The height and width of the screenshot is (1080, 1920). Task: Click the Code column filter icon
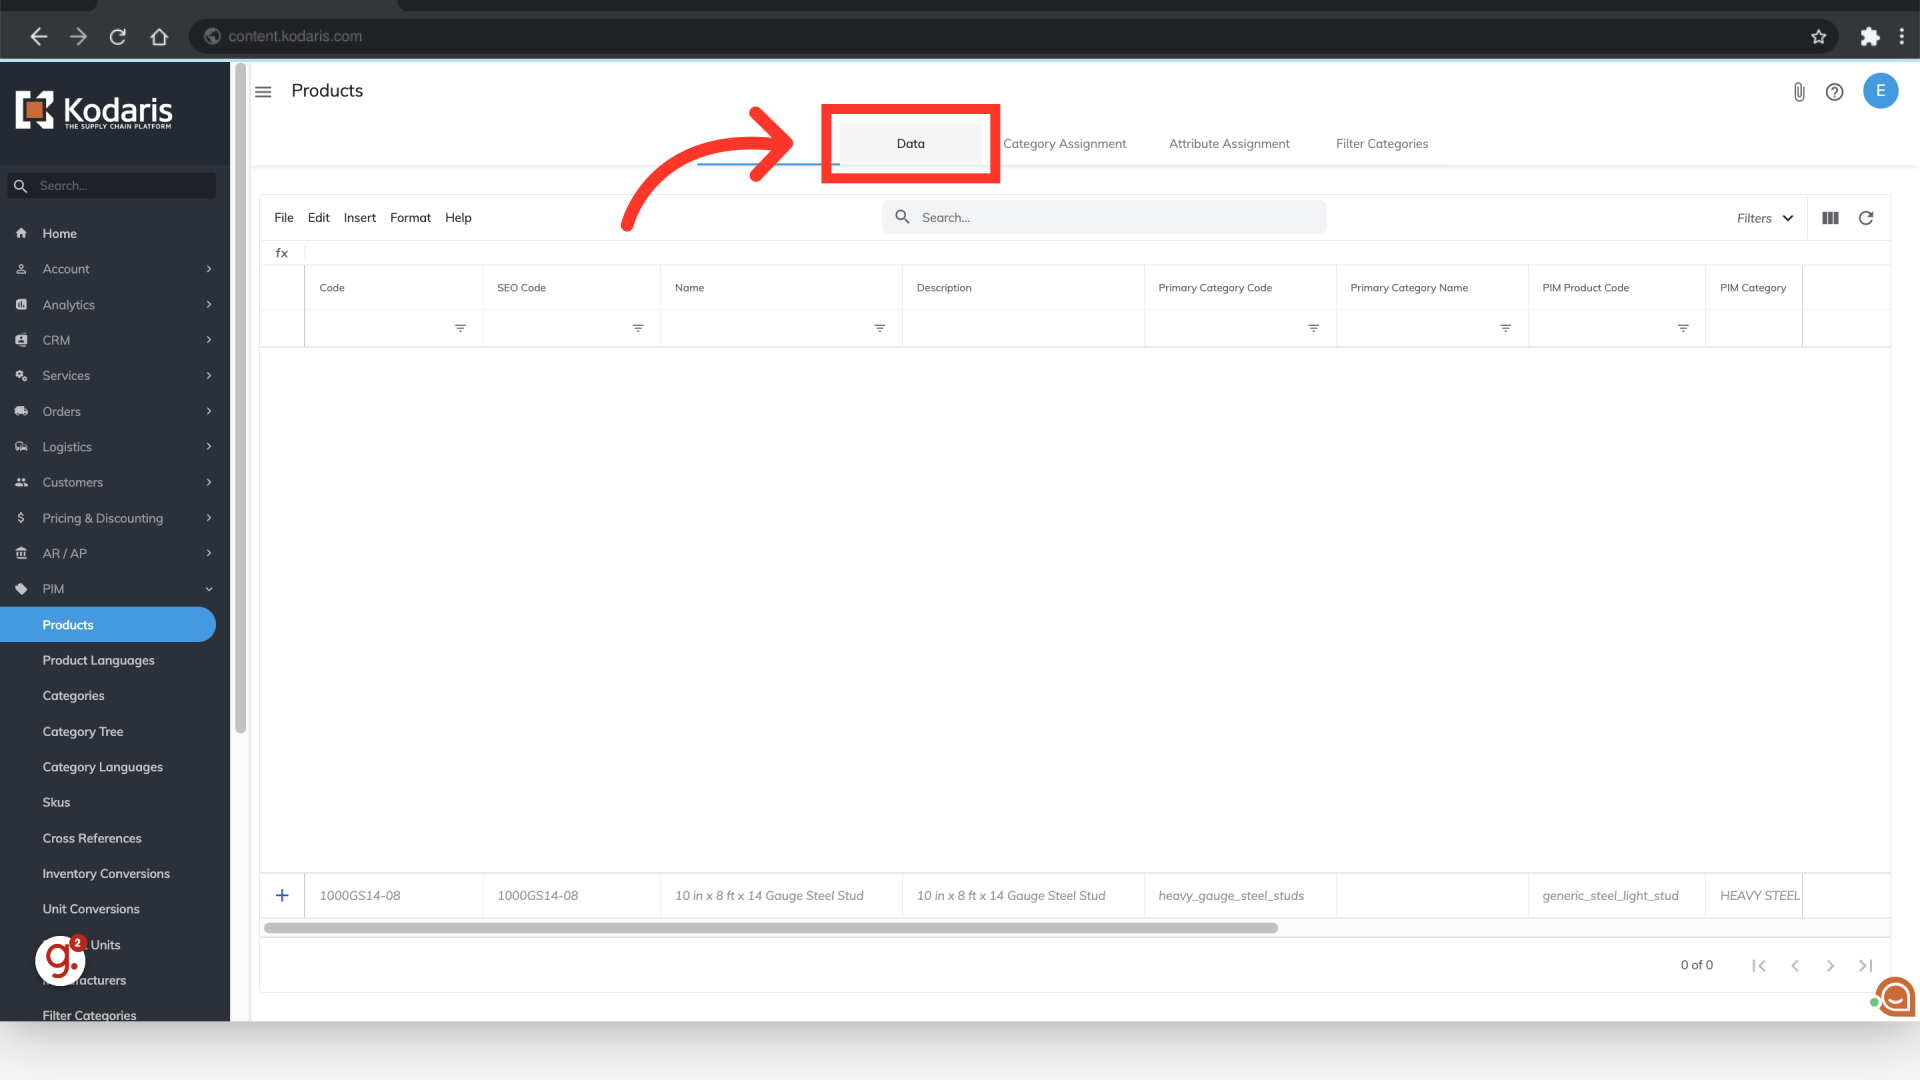pos(460,328)
